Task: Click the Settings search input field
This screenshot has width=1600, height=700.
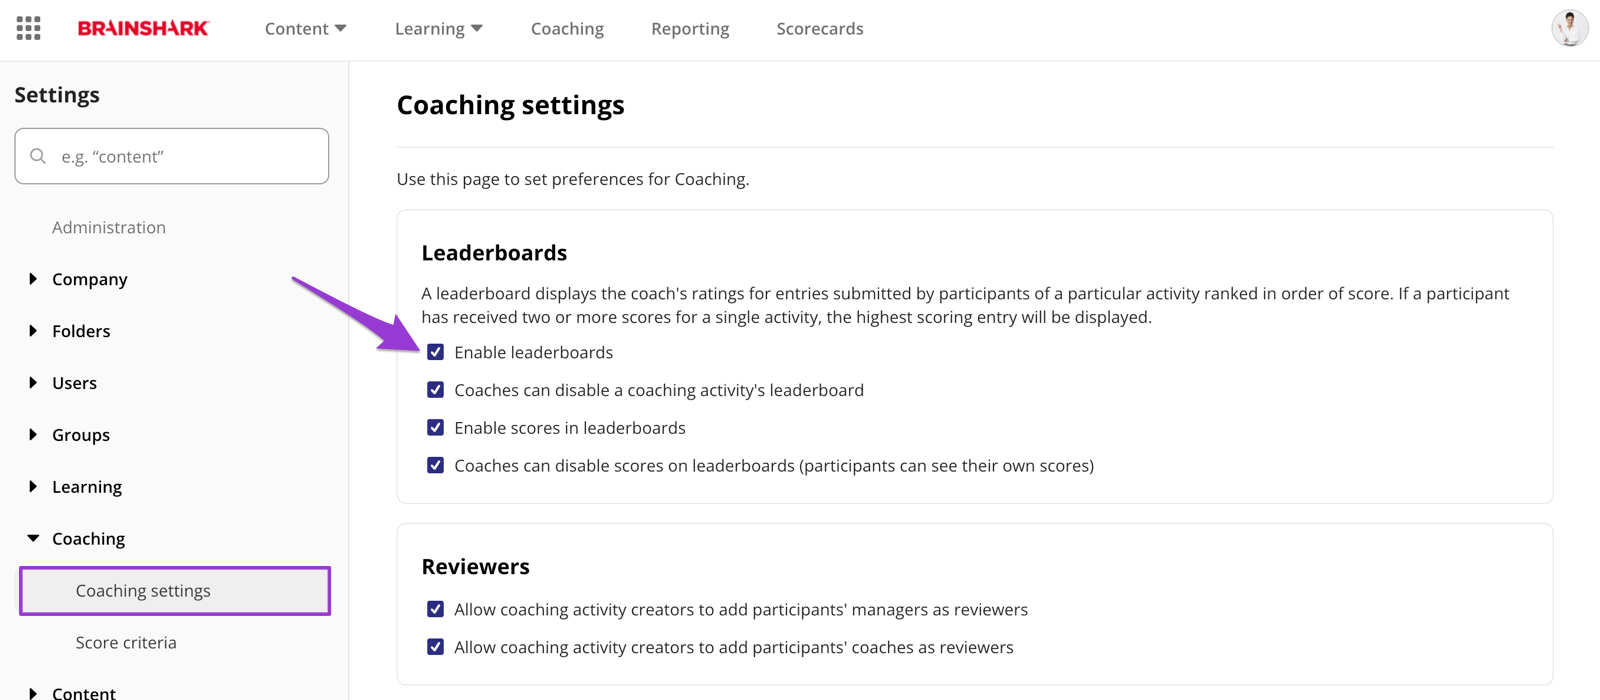Action: coord(172,156)
